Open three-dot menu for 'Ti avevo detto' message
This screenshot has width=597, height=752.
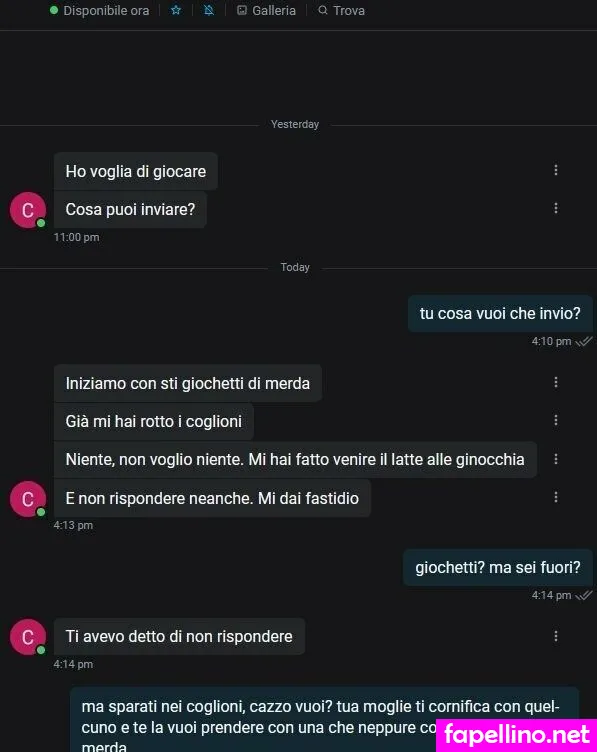coord(556,636)
